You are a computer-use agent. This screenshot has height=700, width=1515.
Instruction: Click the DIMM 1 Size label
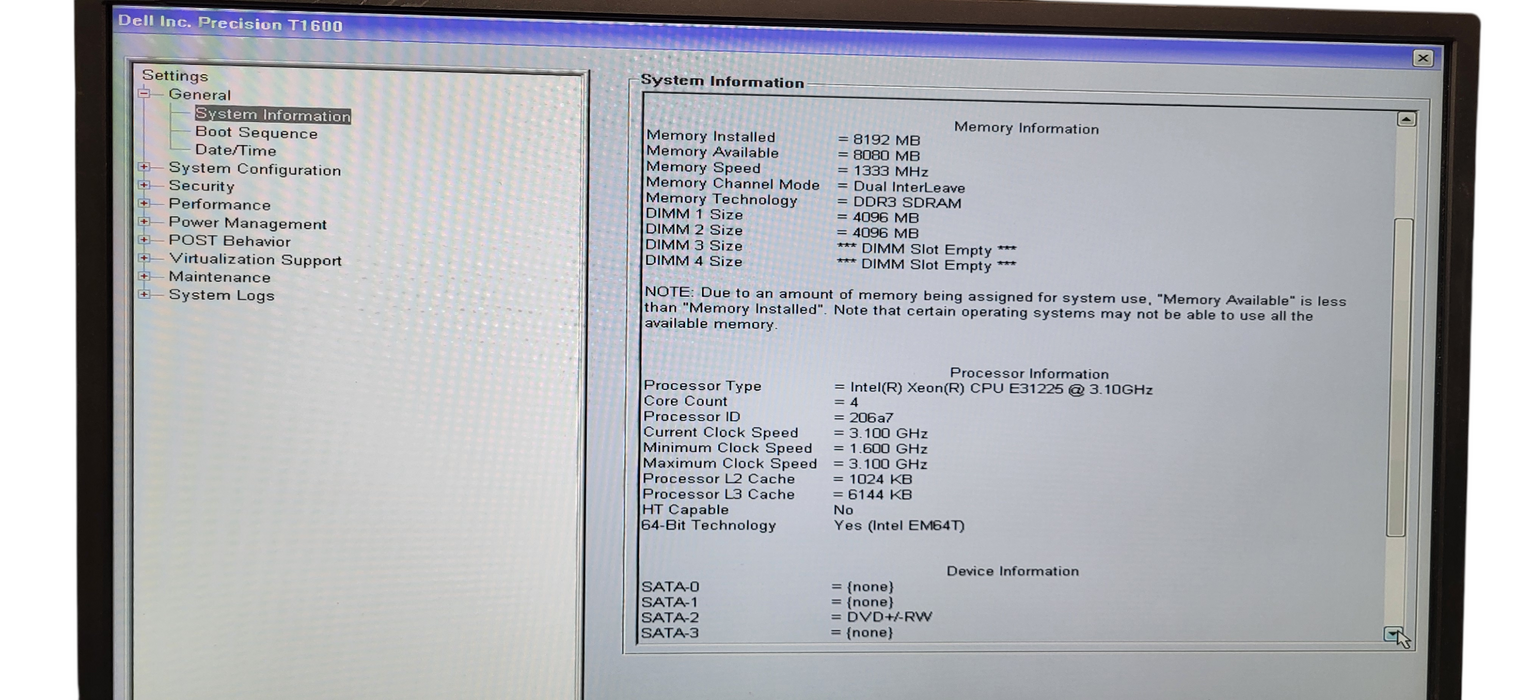coord(694,214)
